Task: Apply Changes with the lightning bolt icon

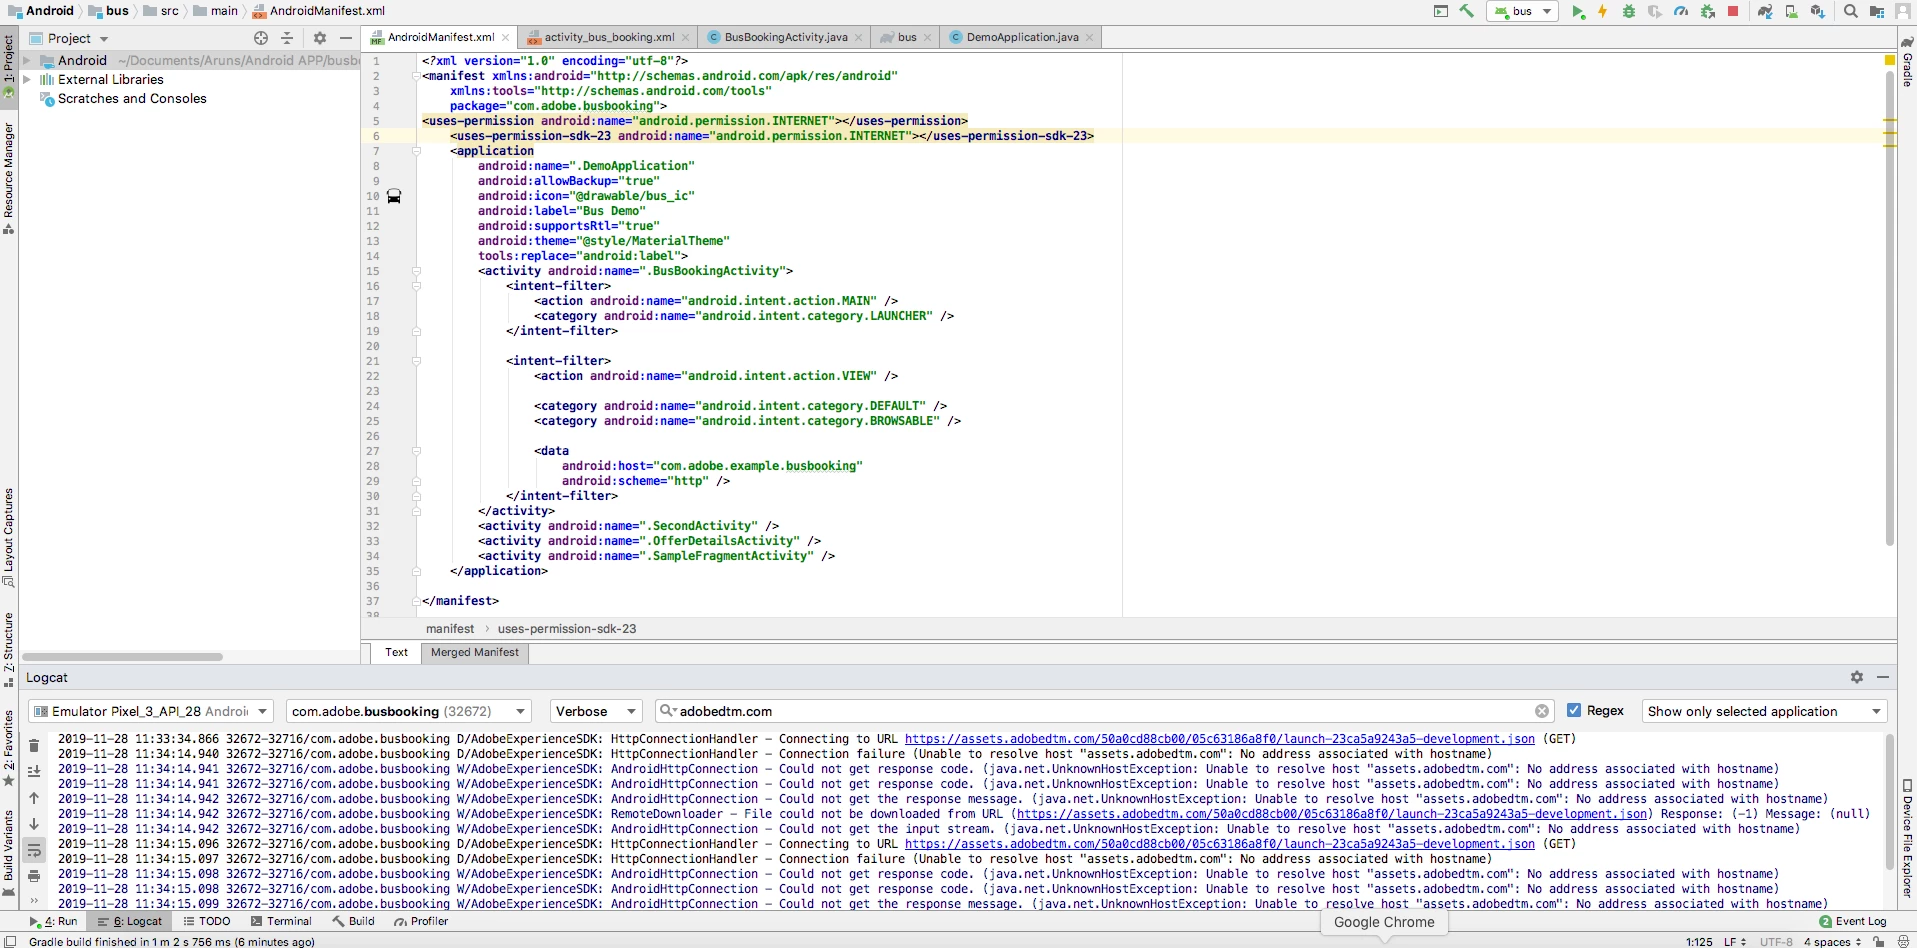Action: [x=1603, y=11]
